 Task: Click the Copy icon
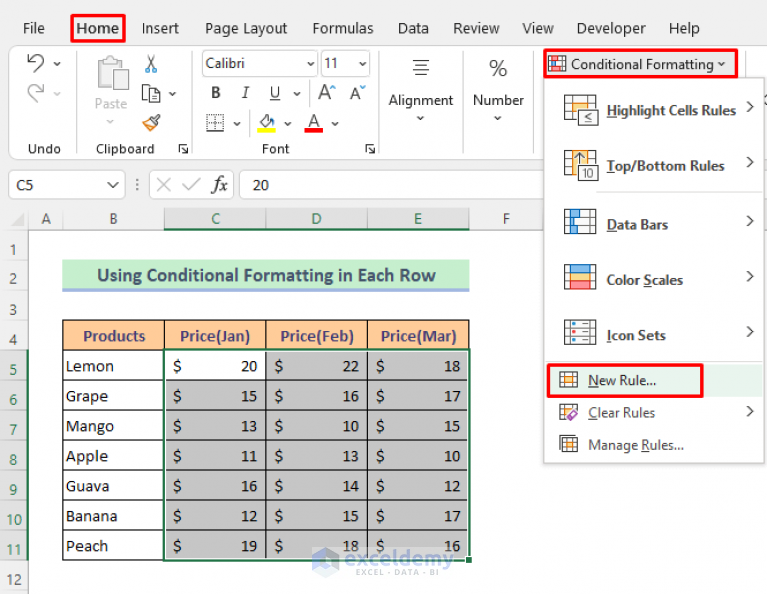pos(151,93)
